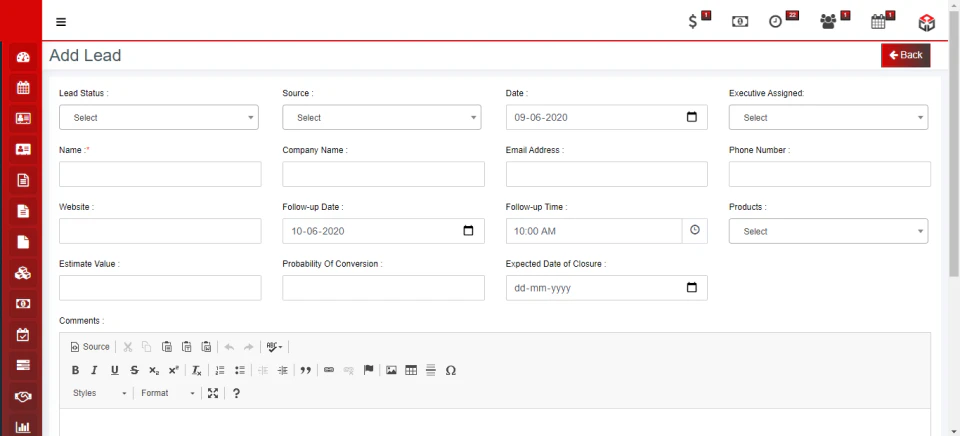Click the money bill icon in sidebar
The height and width of the screenshot is (436, 960).
tap(23, 304)
